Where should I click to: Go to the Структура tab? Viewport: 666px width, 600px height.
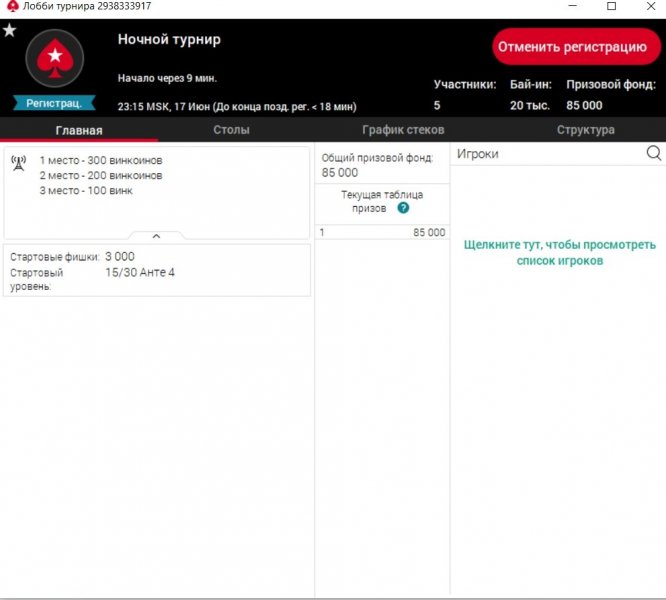pos(585,130)
